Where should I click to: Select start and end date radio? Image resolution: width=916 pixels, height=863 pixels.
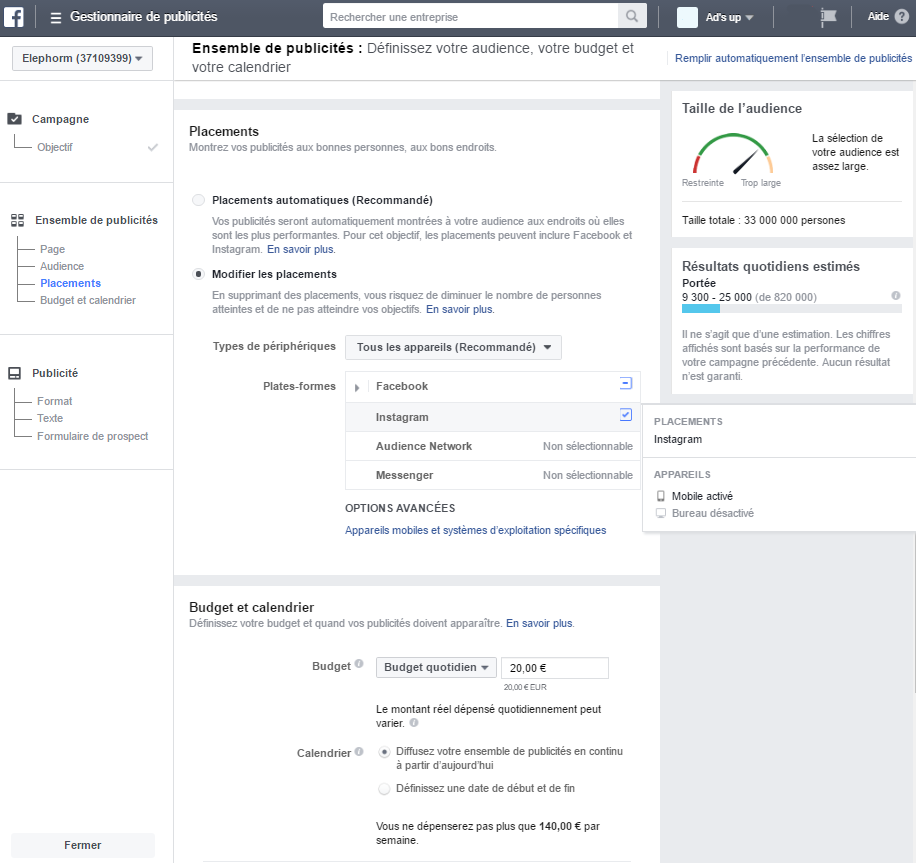(x=384, y=789)
